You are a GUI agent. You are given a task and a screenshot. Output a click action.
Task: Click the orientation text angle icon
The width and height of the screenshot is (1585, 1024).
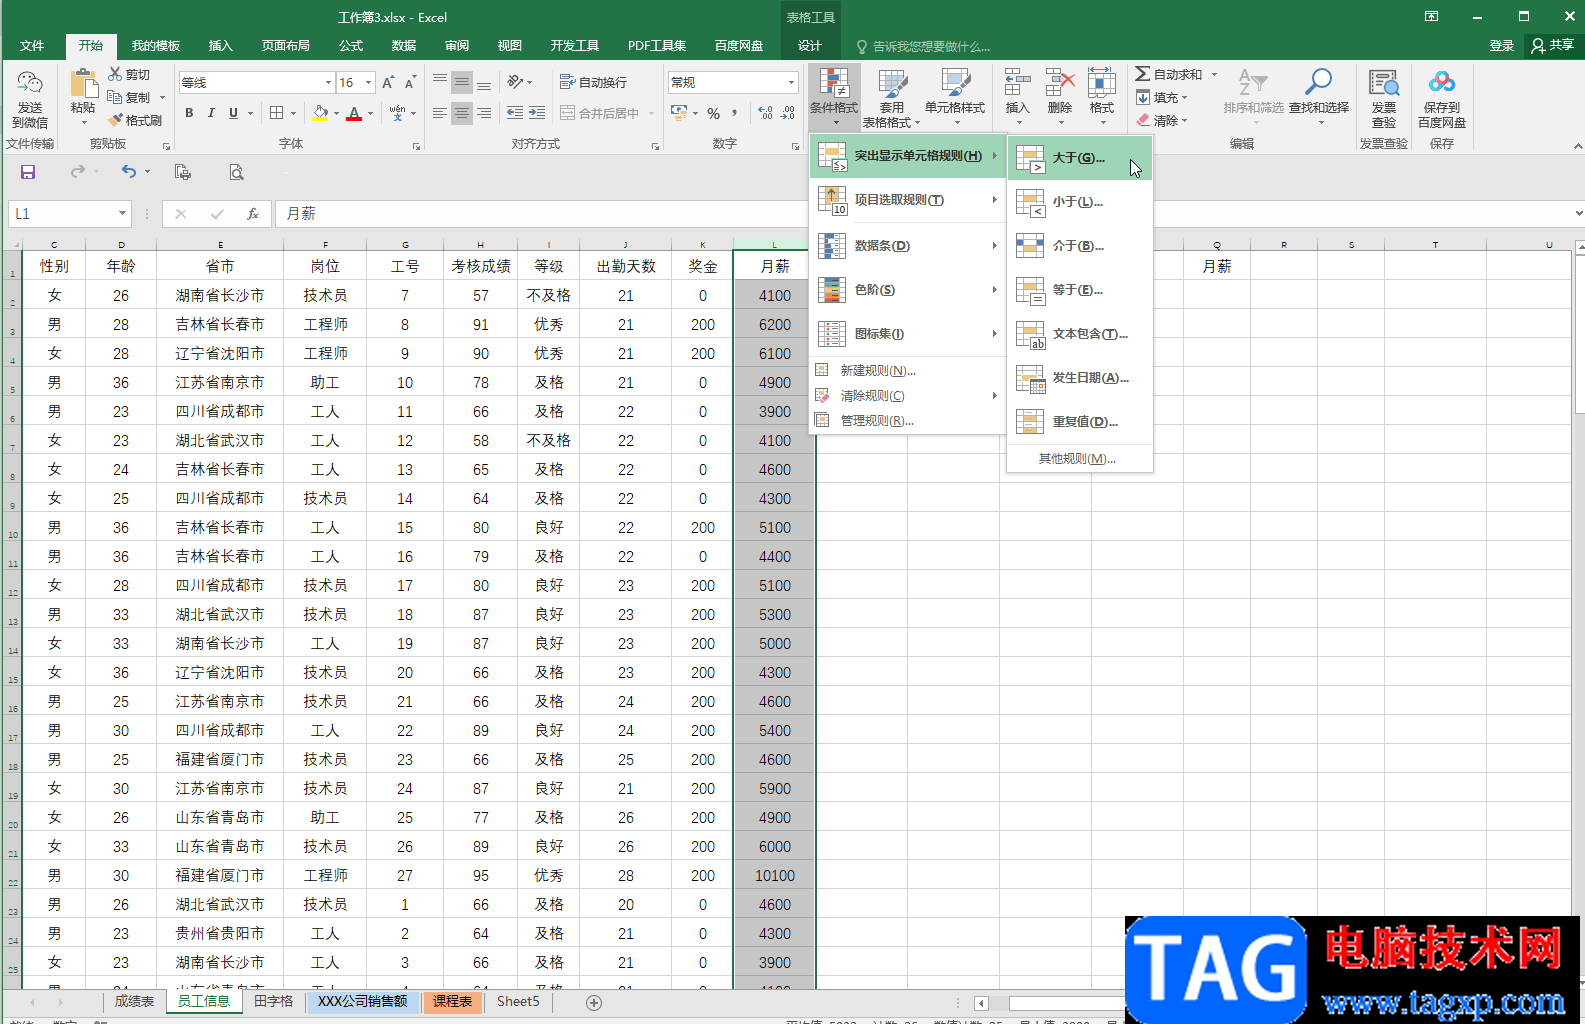pos(515,82)
